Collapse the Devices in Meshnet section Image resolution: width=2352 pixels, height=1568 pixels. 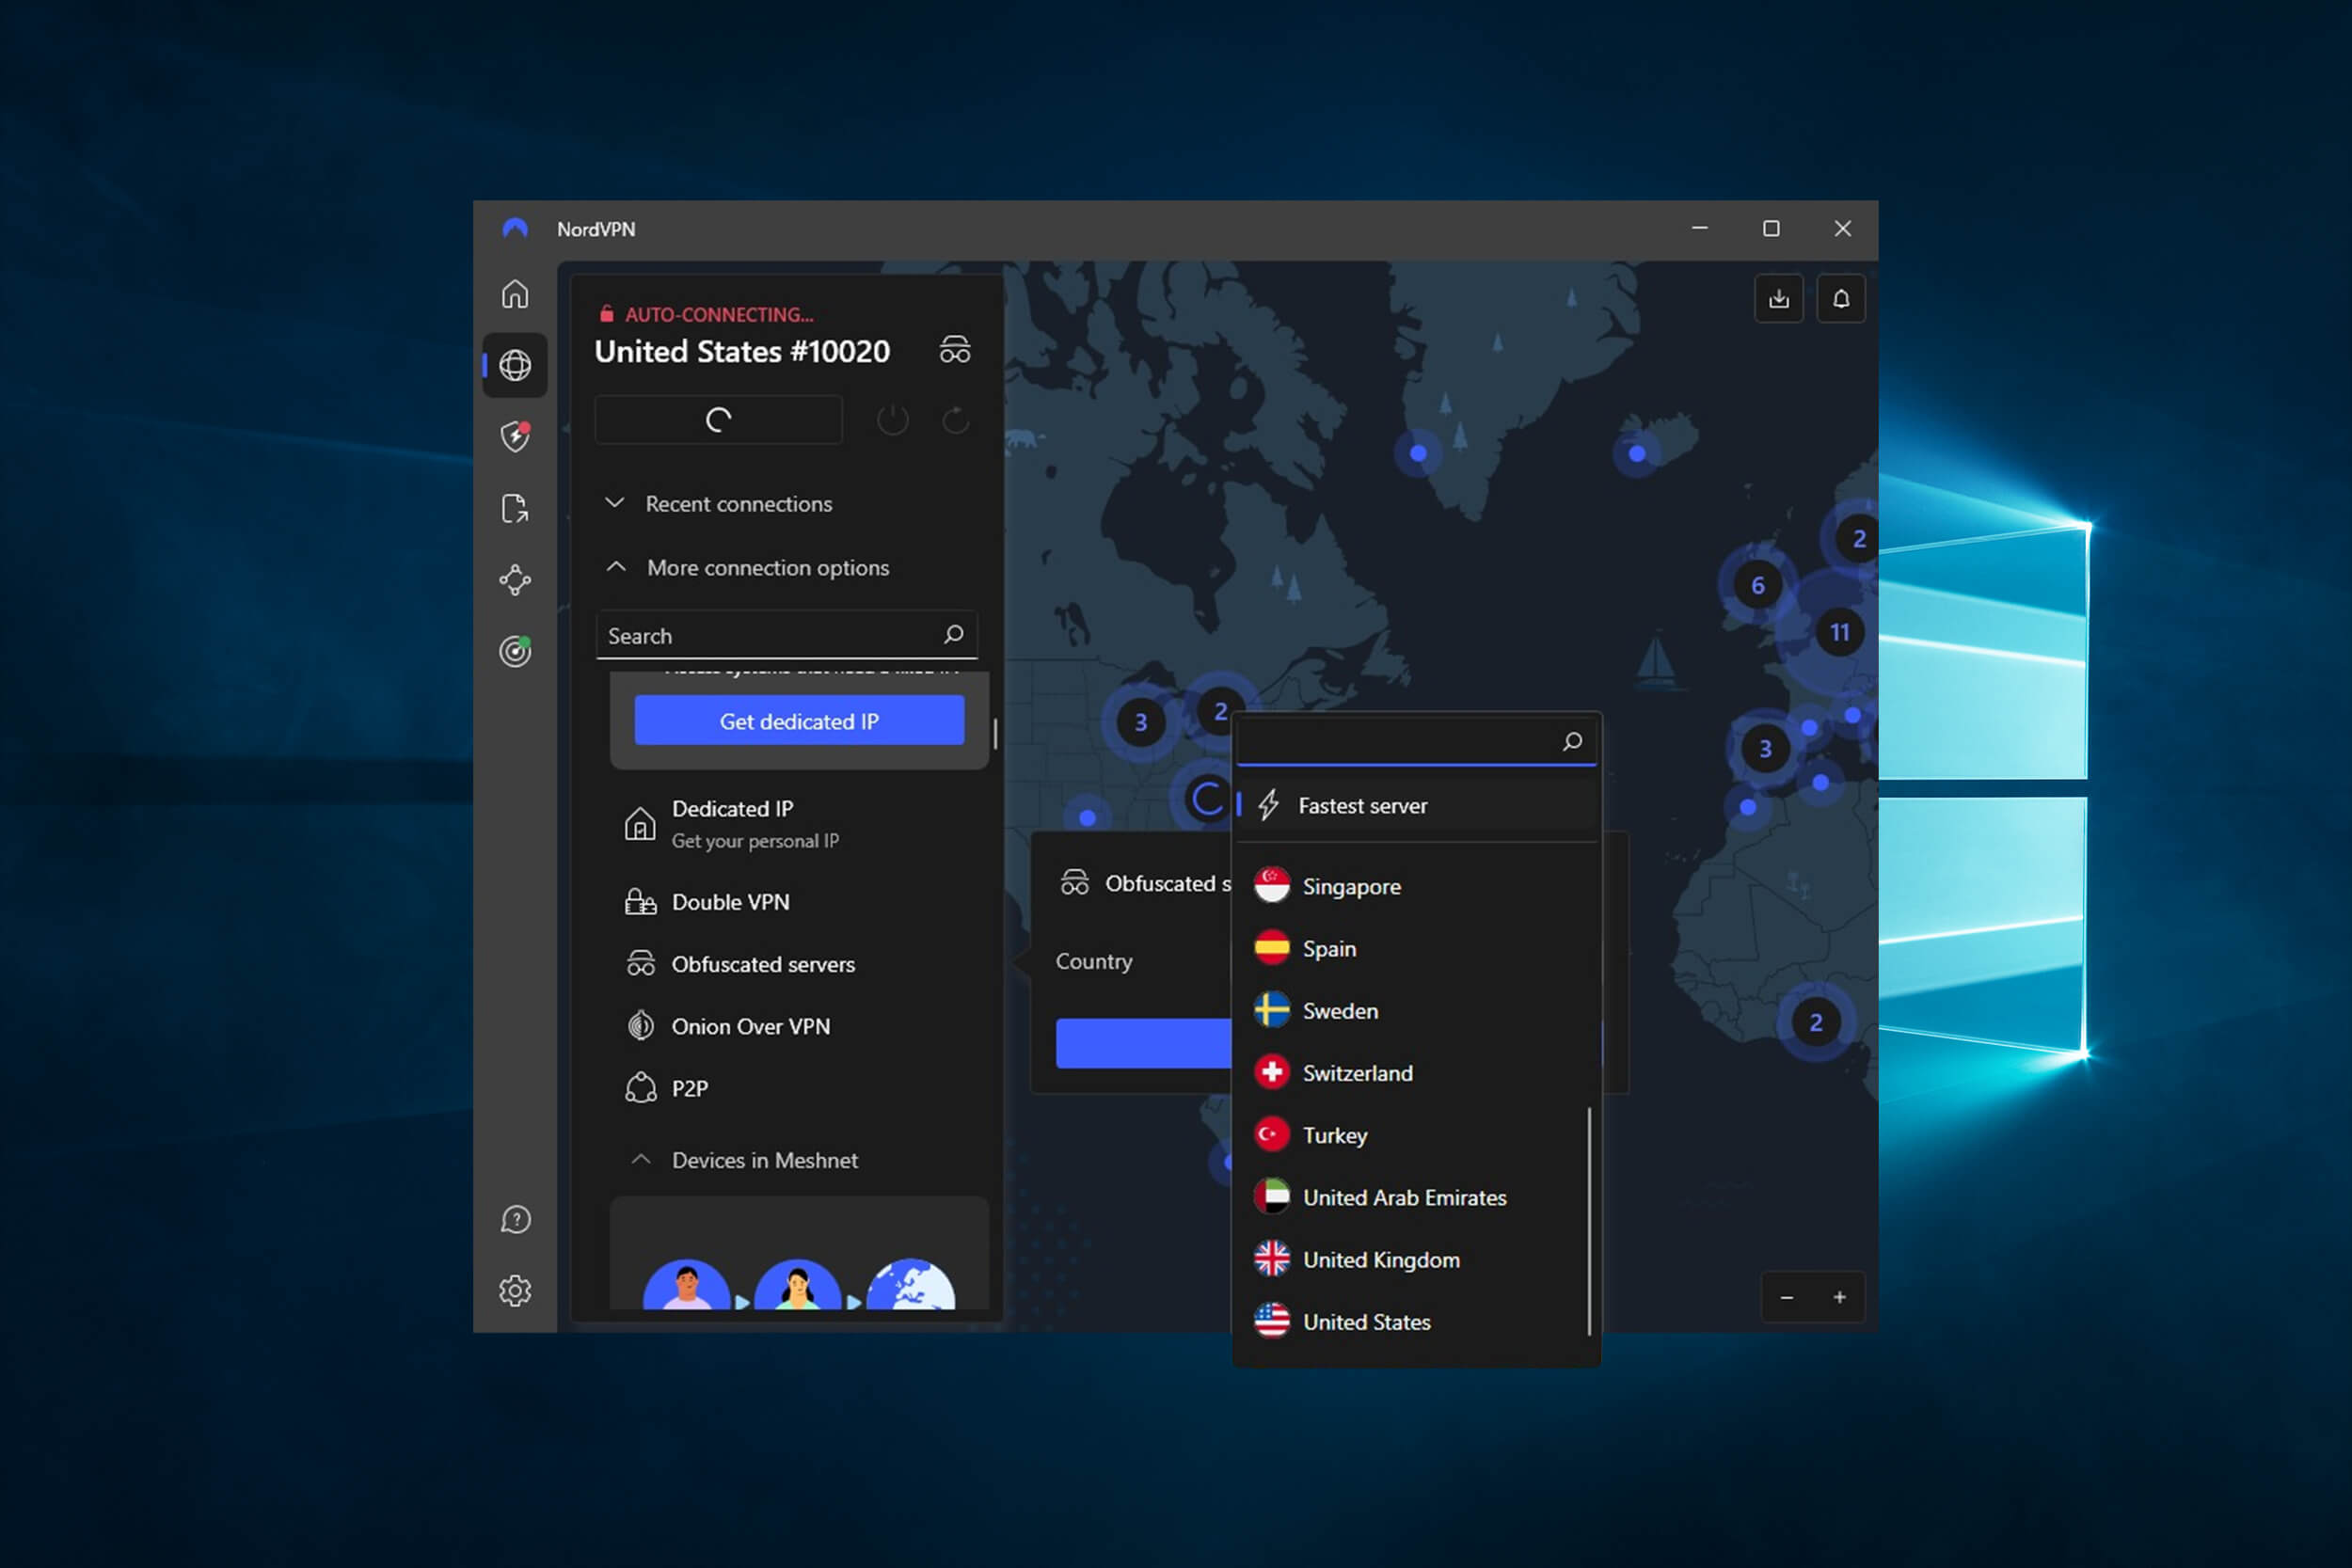pos(639,1159)
